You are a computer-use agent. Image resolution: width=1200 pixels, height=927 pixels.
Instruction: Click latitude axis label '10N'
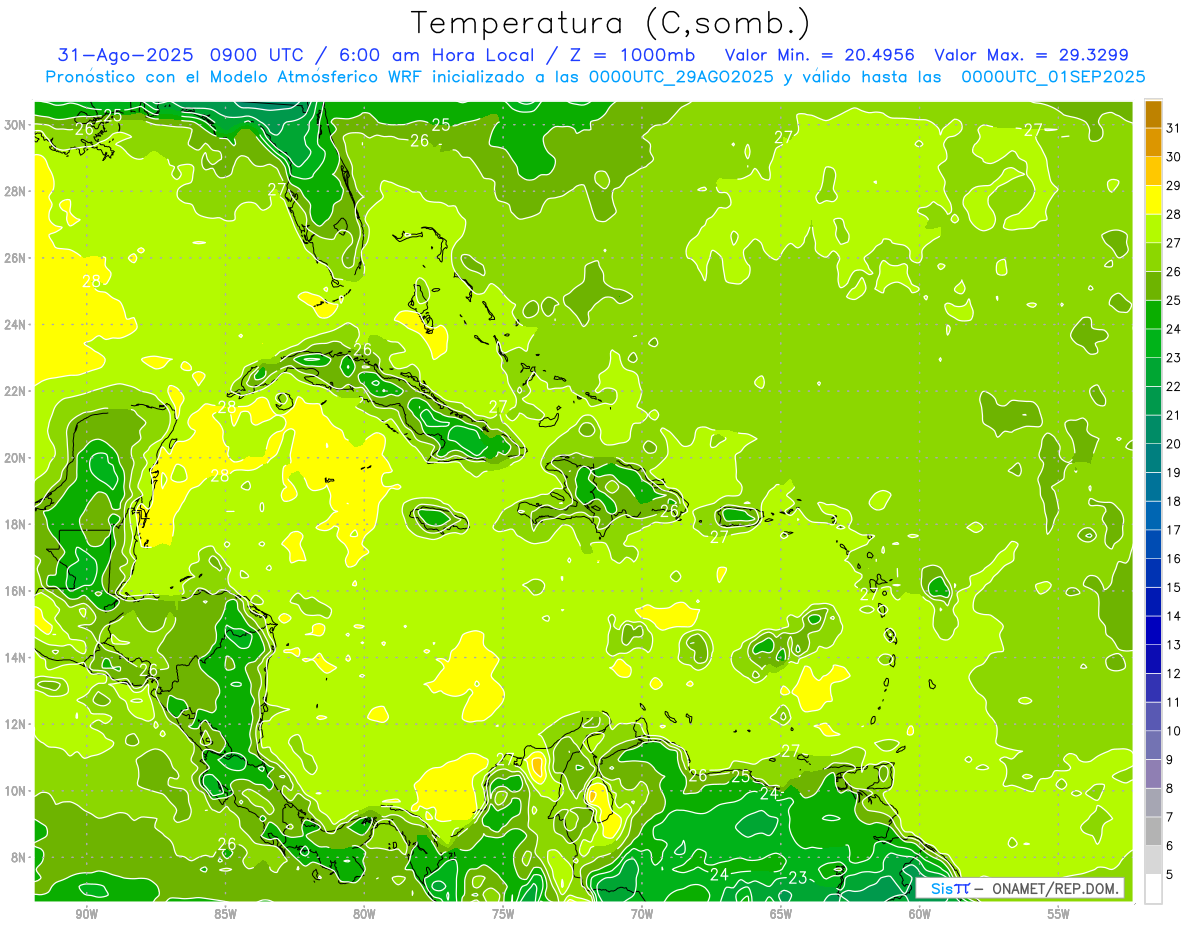point(15,791)
